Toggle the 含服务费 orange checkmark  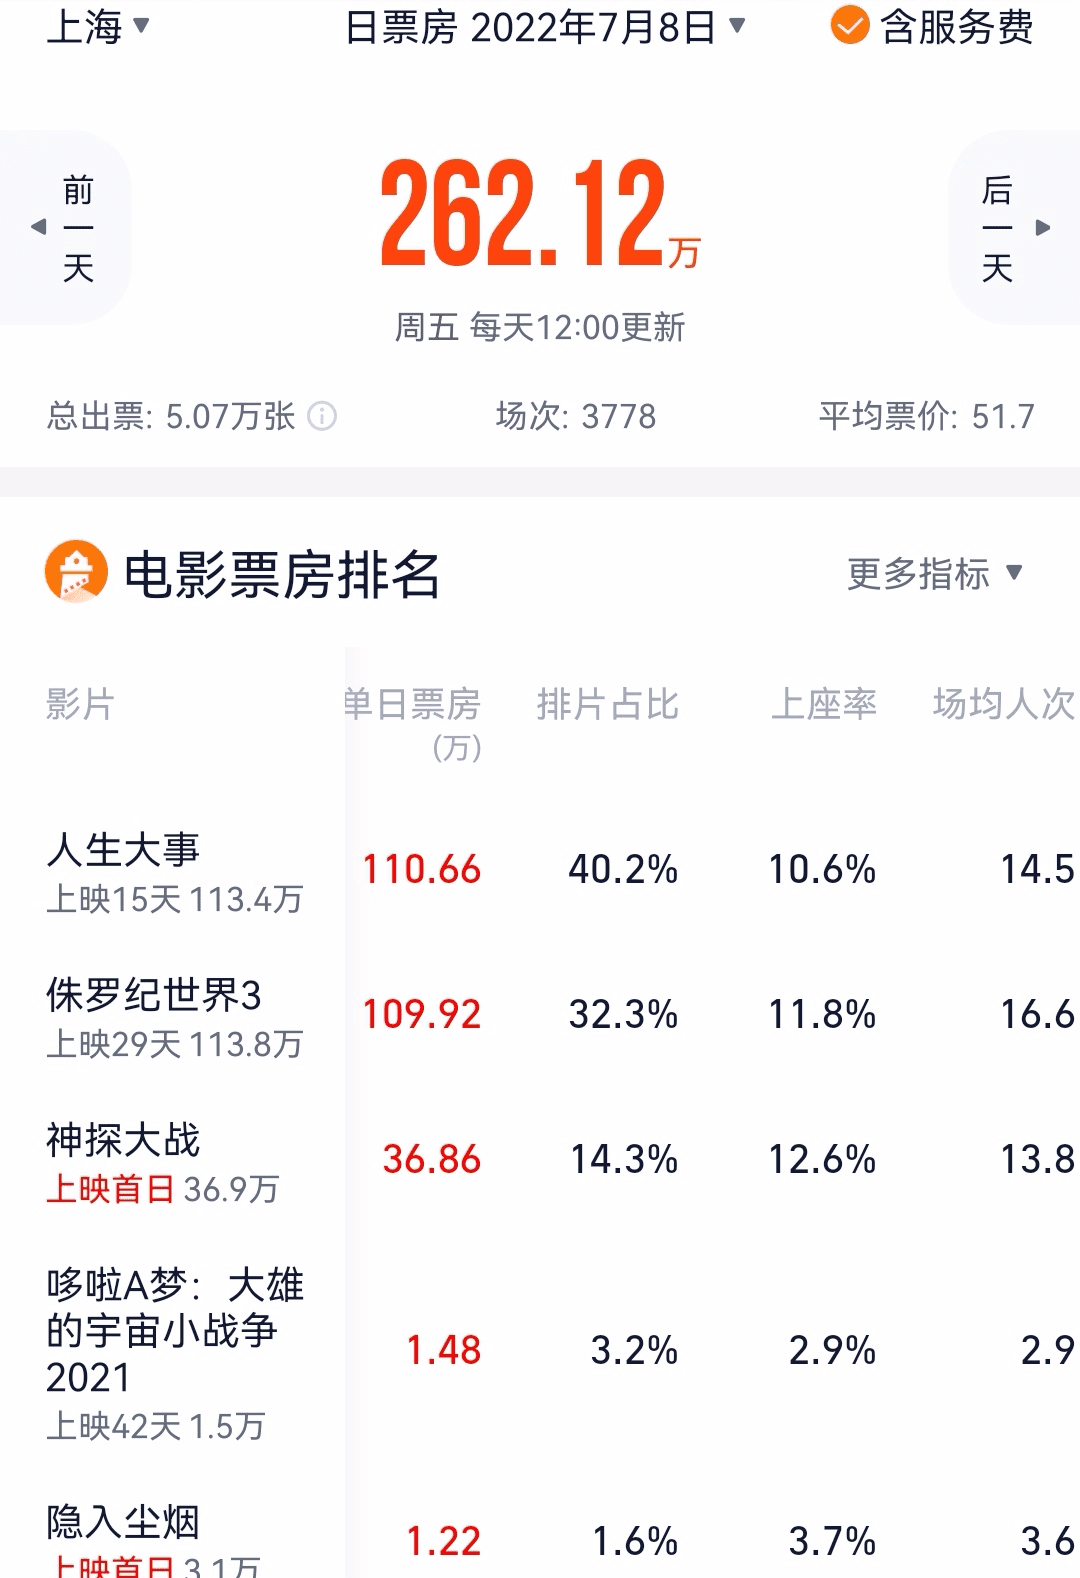(850, 26)
